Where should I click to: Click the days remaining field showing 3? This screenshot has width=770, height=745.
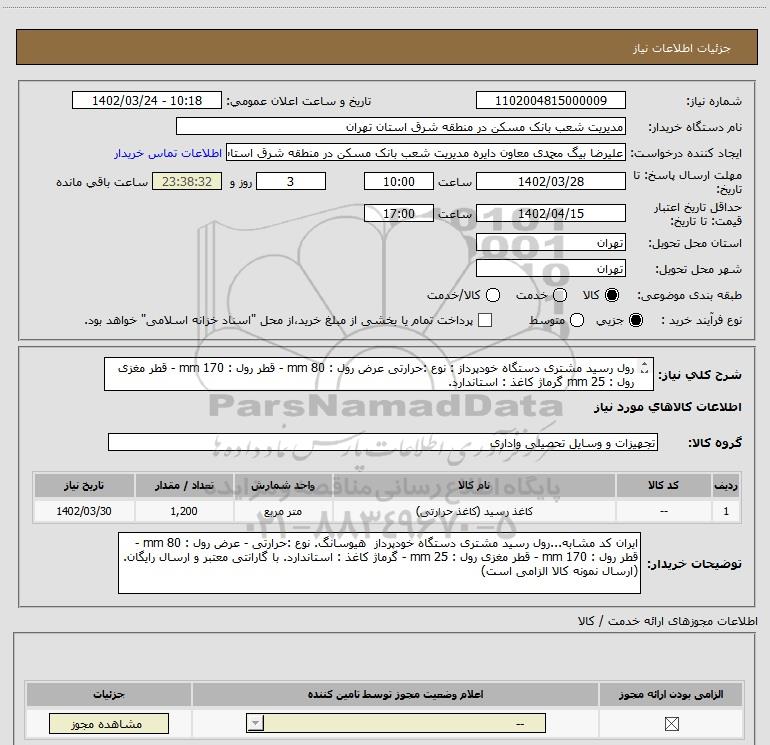pyautogui.click(x=291, y=181)
